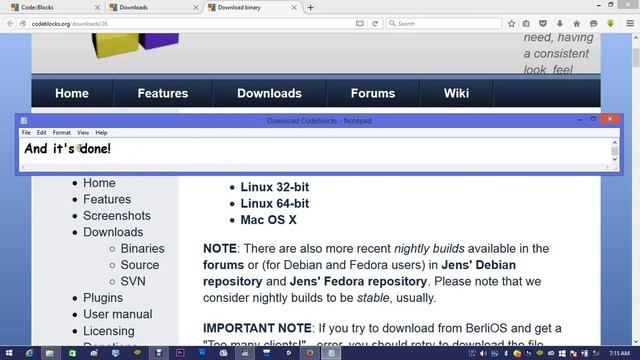Viewport: 640px width, 360px height.
Task: Open Jens' Fedora repository link
Action: coord(358,281)
